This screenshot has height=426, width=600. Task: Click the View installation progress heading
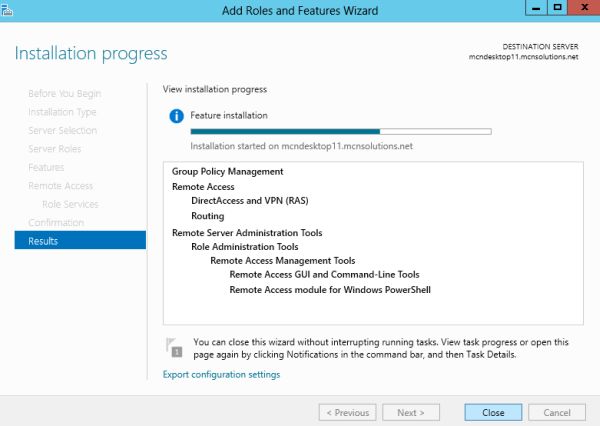[215, 89]
